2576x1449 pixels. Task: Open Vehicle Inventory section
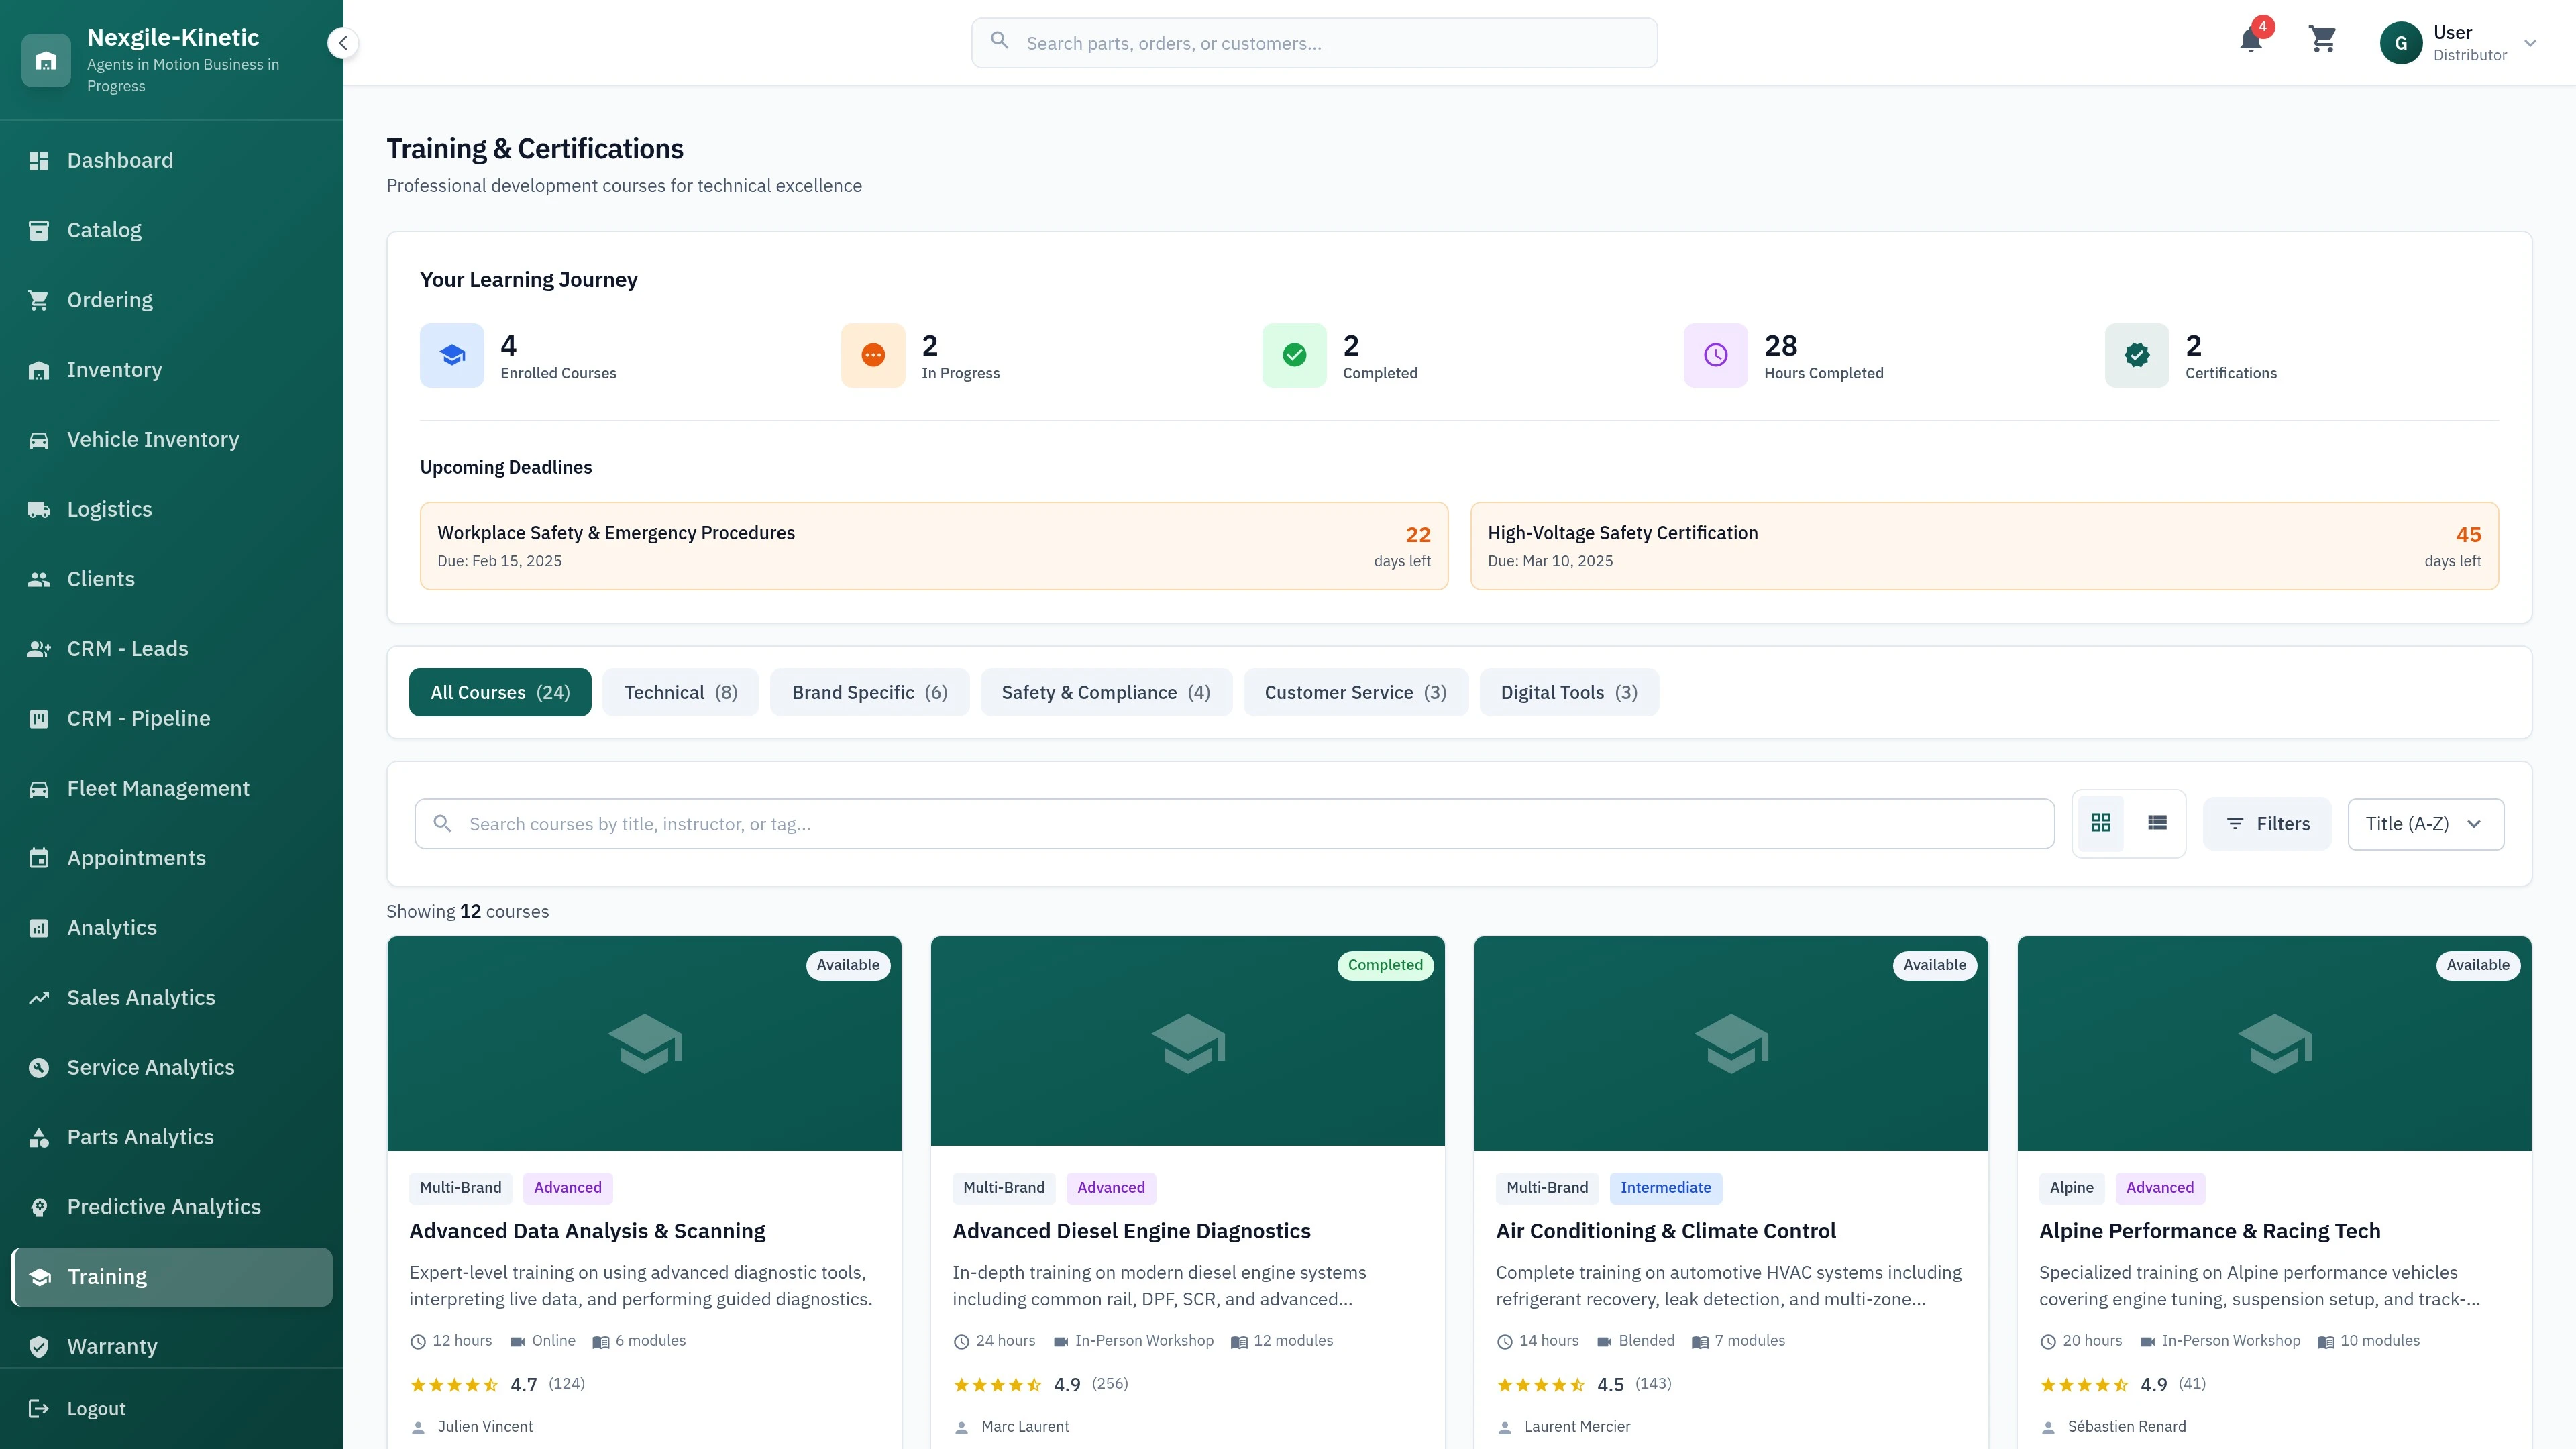click(152, 439)
